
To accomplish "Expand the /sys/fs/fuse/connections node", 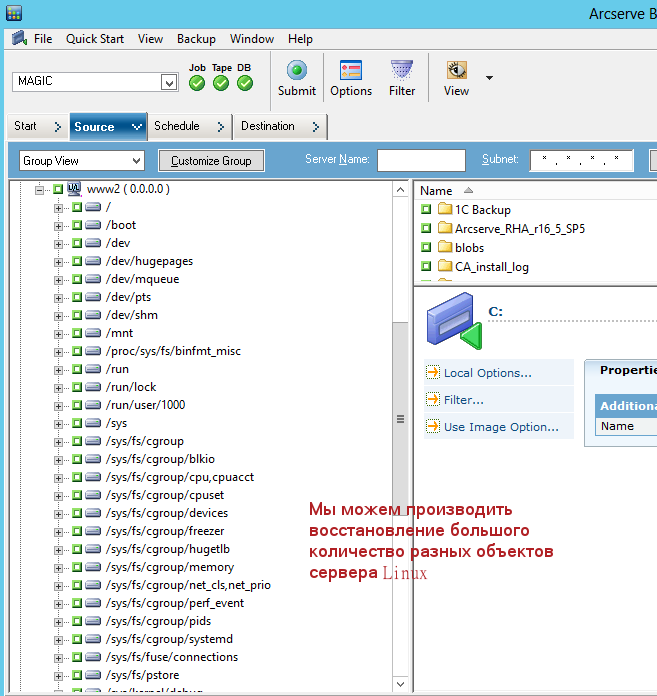I will [58, 658].
